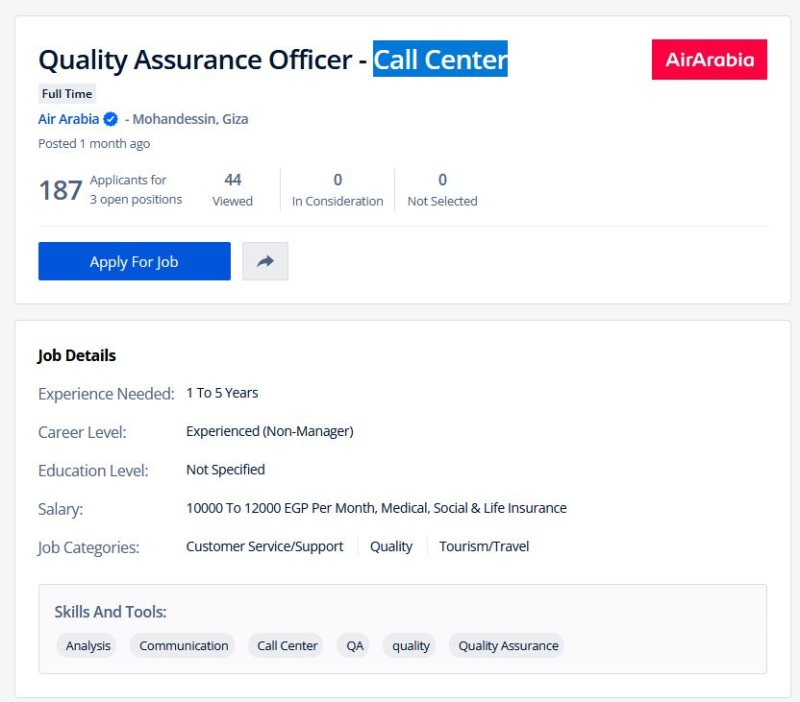Click the 'Salary:' label
Viewport: 800px width, 702px height.
tap(61, 509)
